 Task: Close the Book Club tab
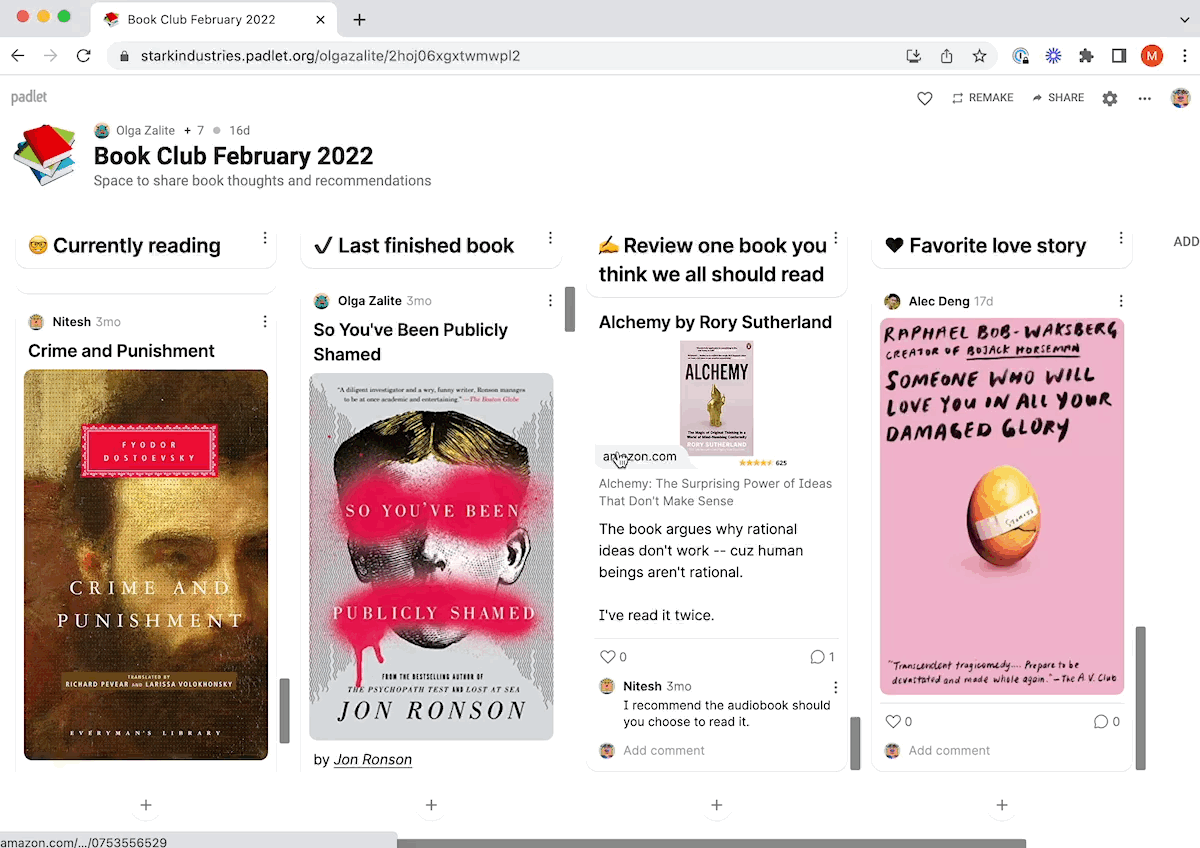click(x=323, y=20)
